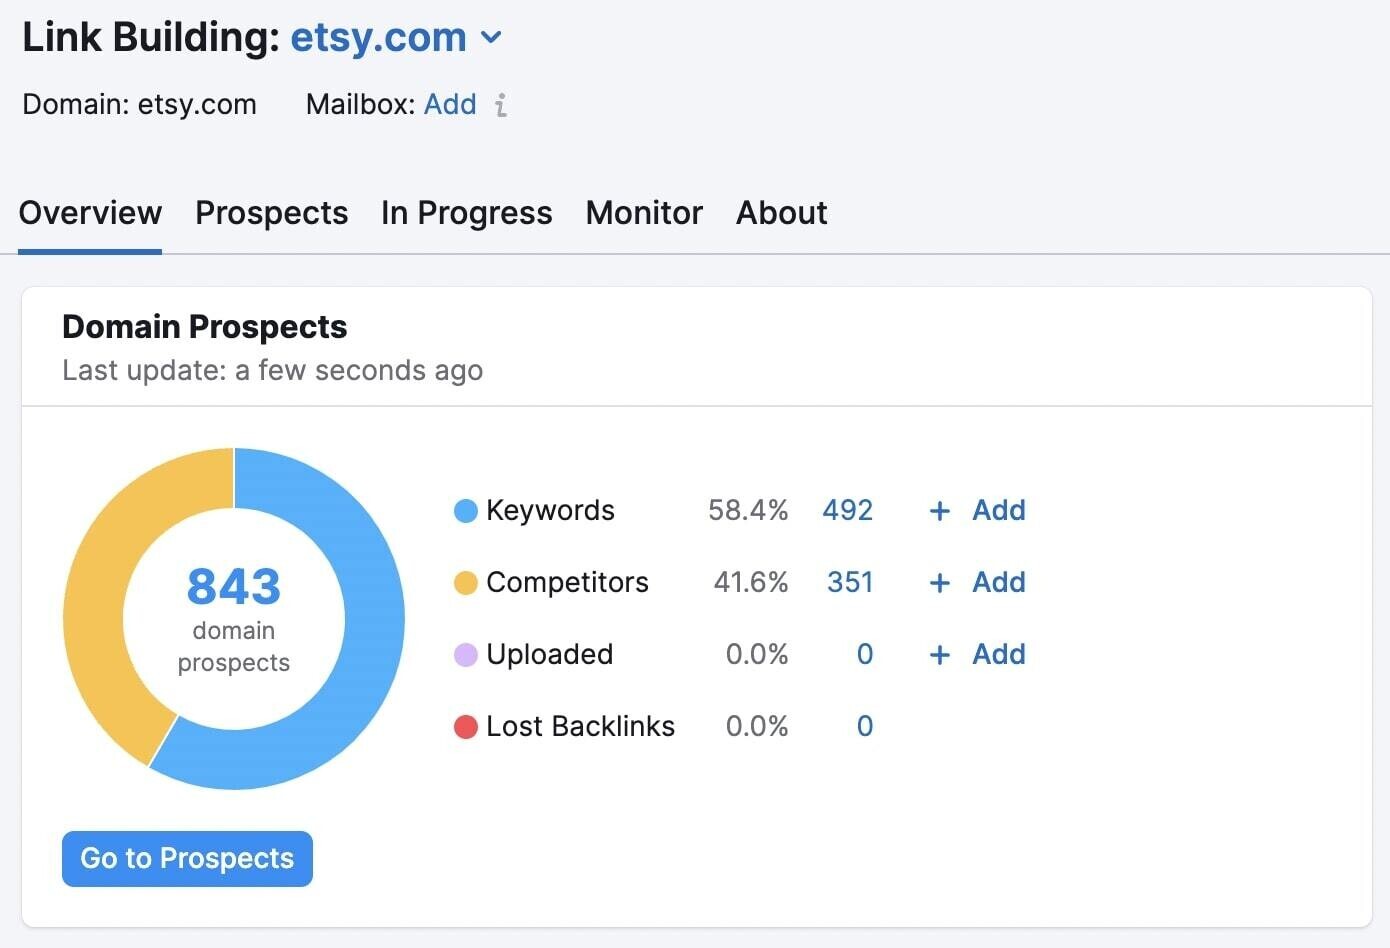
Task: Open the 492 Keywords prospects count
Action: [x=848, y=510]
